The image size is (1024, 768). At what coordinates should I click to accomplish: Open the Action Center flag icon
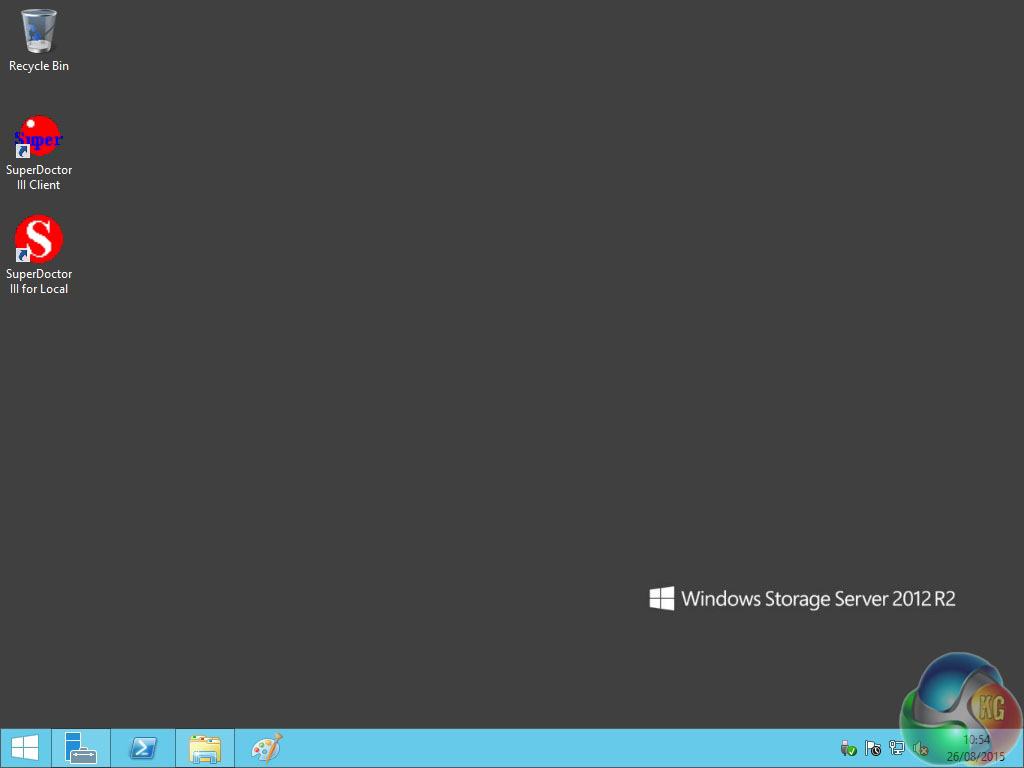tap(872, 748)
